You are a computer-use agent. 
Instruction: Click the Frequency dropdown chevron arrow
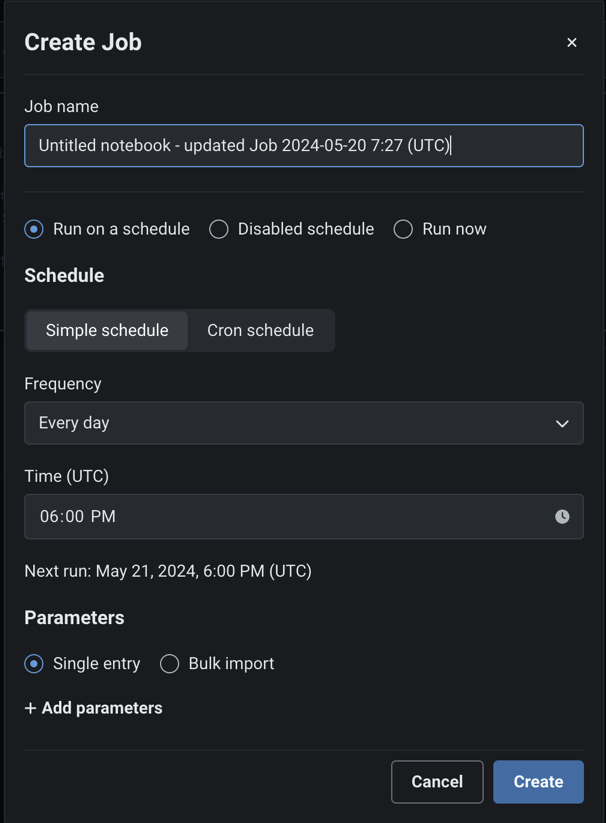[562, 424]
